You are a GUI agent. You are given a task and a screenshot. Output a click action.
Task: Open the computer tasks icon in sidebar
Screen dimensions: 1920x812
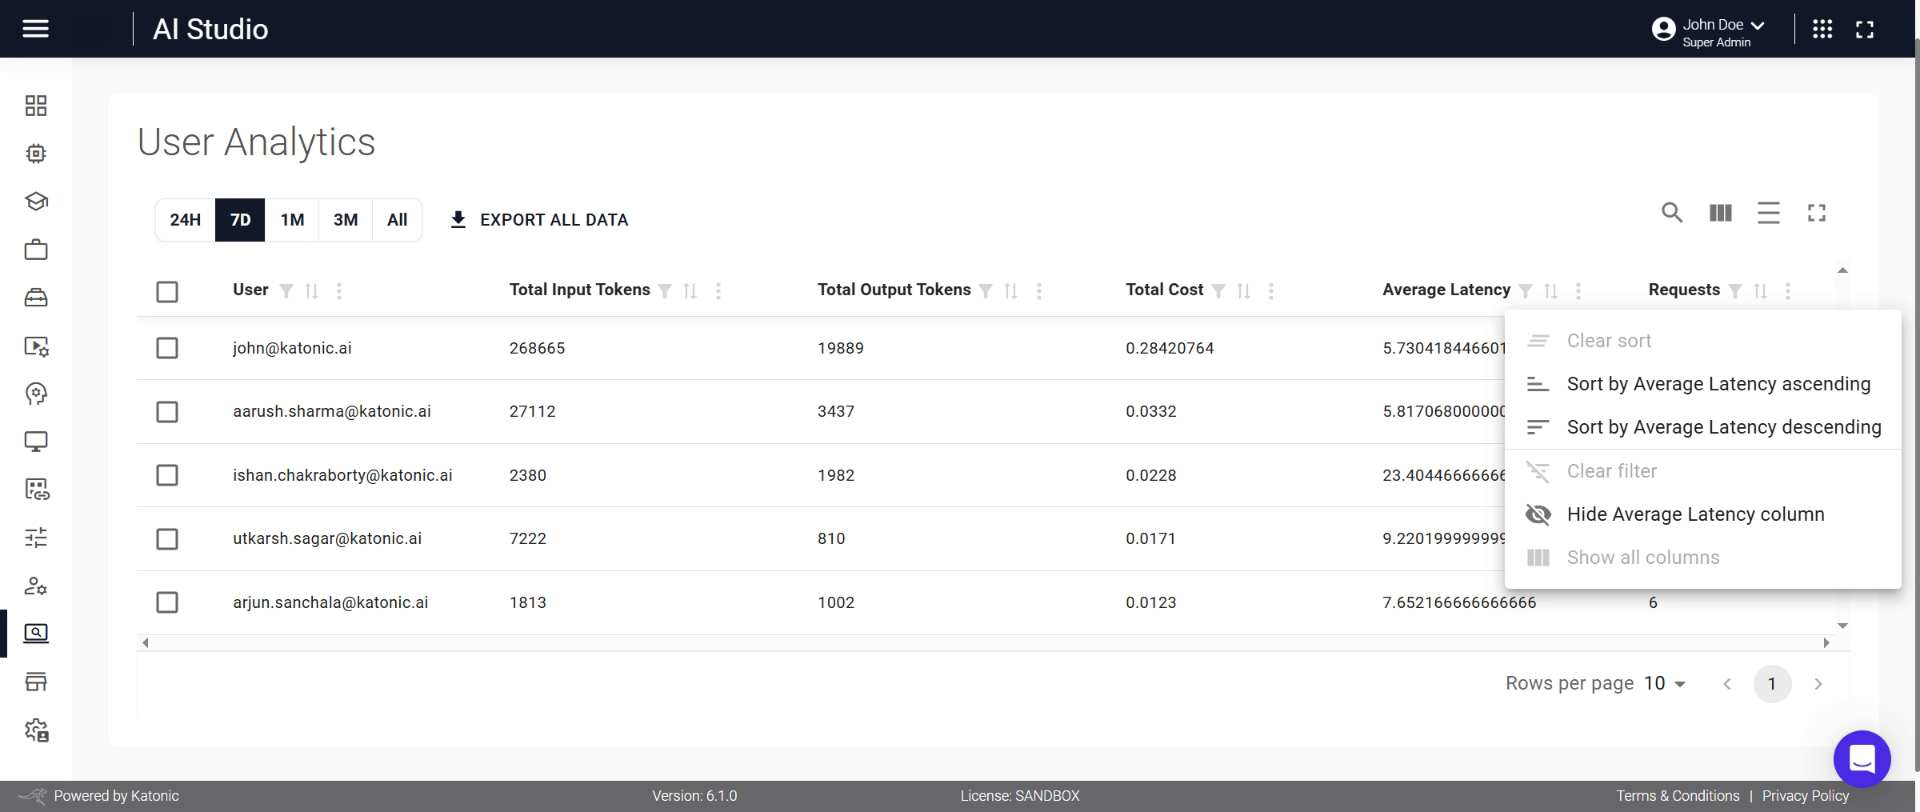pyautogui.click(x=36, y=489)
